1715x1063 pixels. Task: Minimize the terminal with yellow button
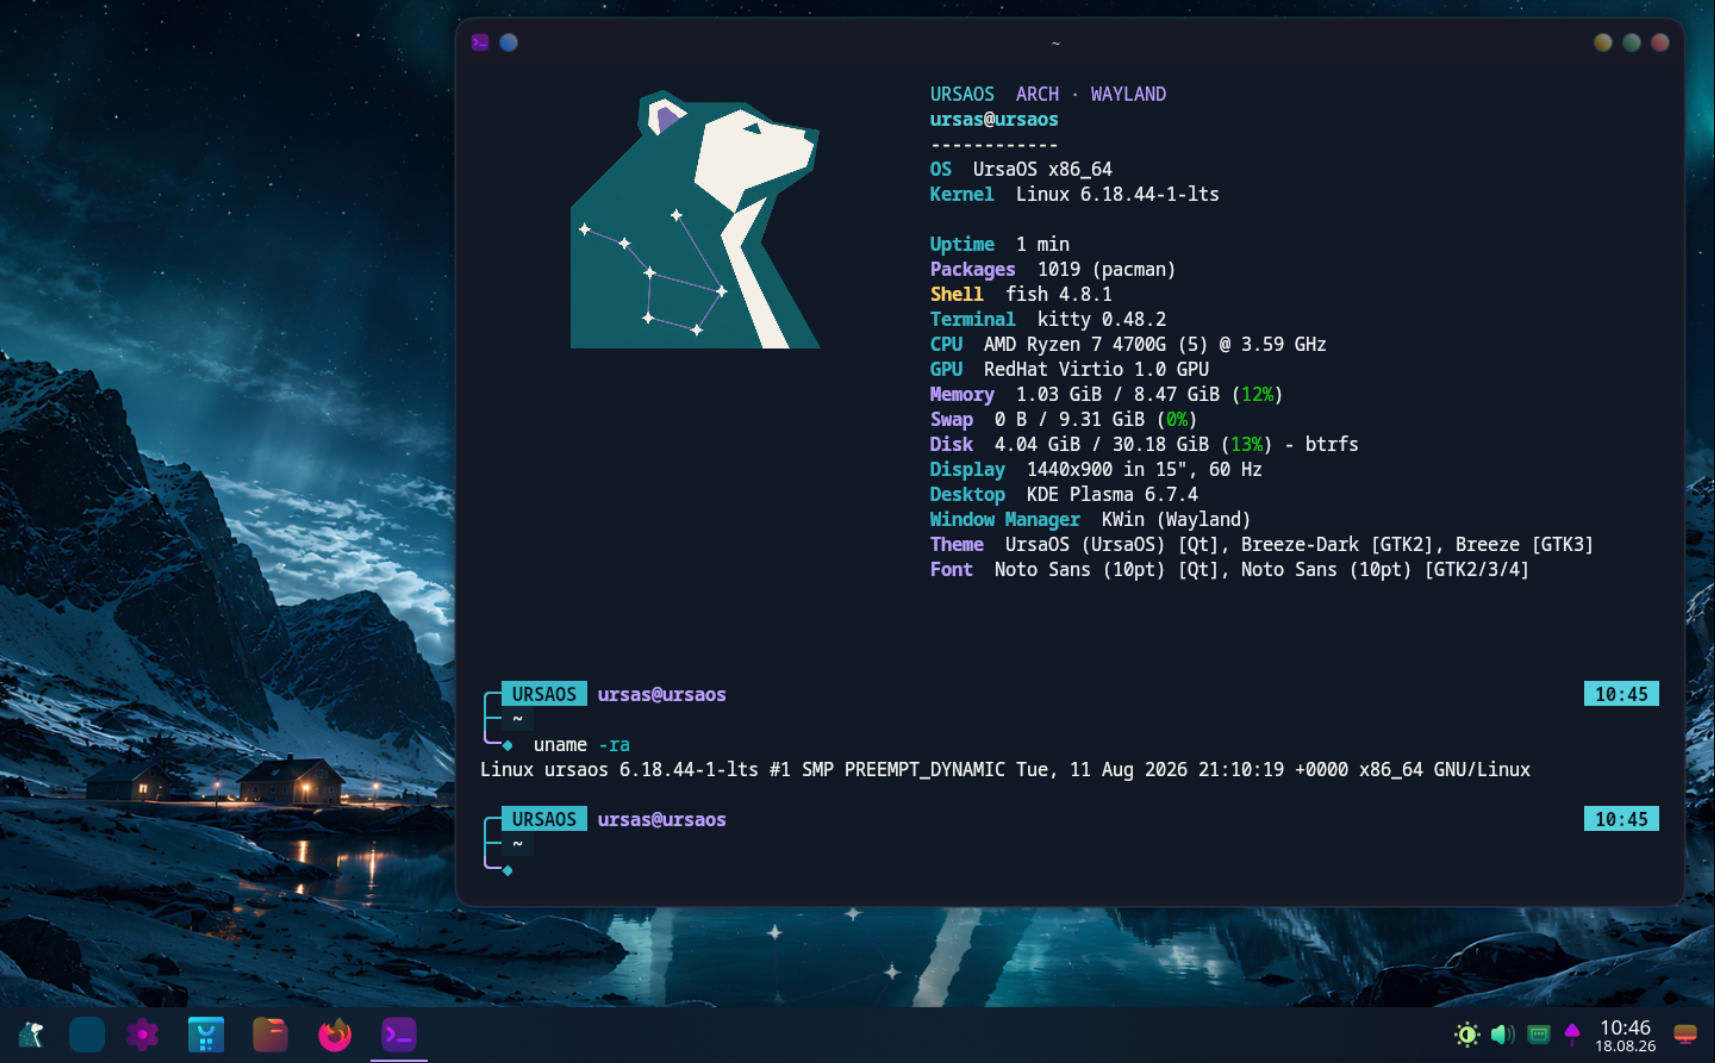tap(1603, 42)
